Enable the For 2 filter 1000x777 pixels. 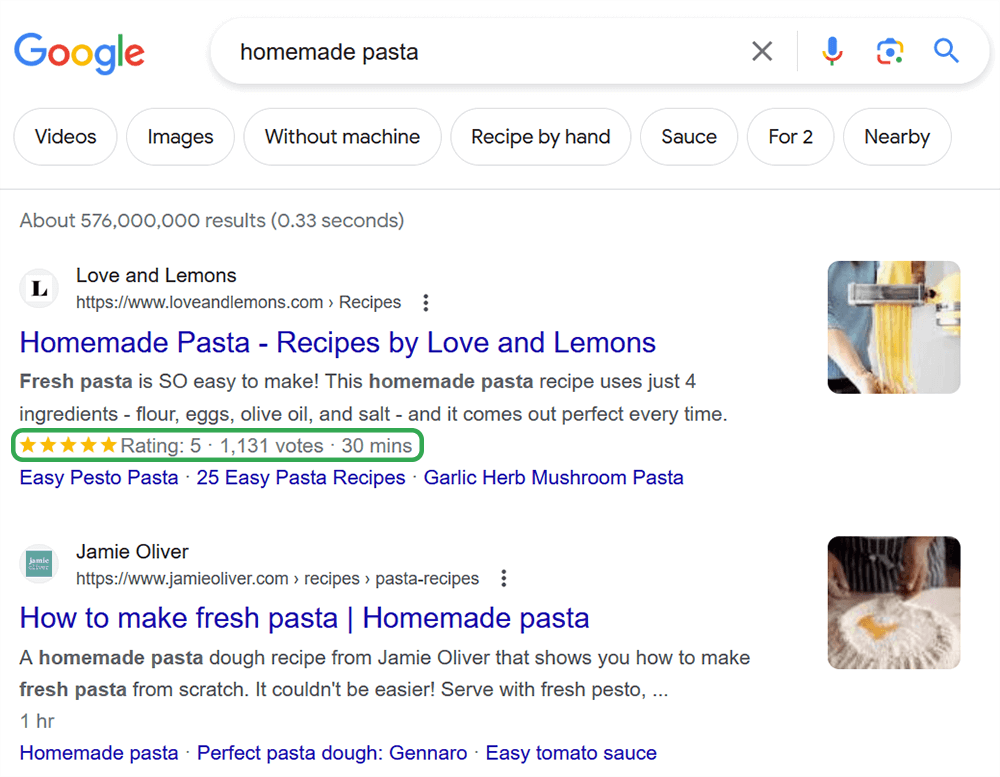tap(790, 137)
